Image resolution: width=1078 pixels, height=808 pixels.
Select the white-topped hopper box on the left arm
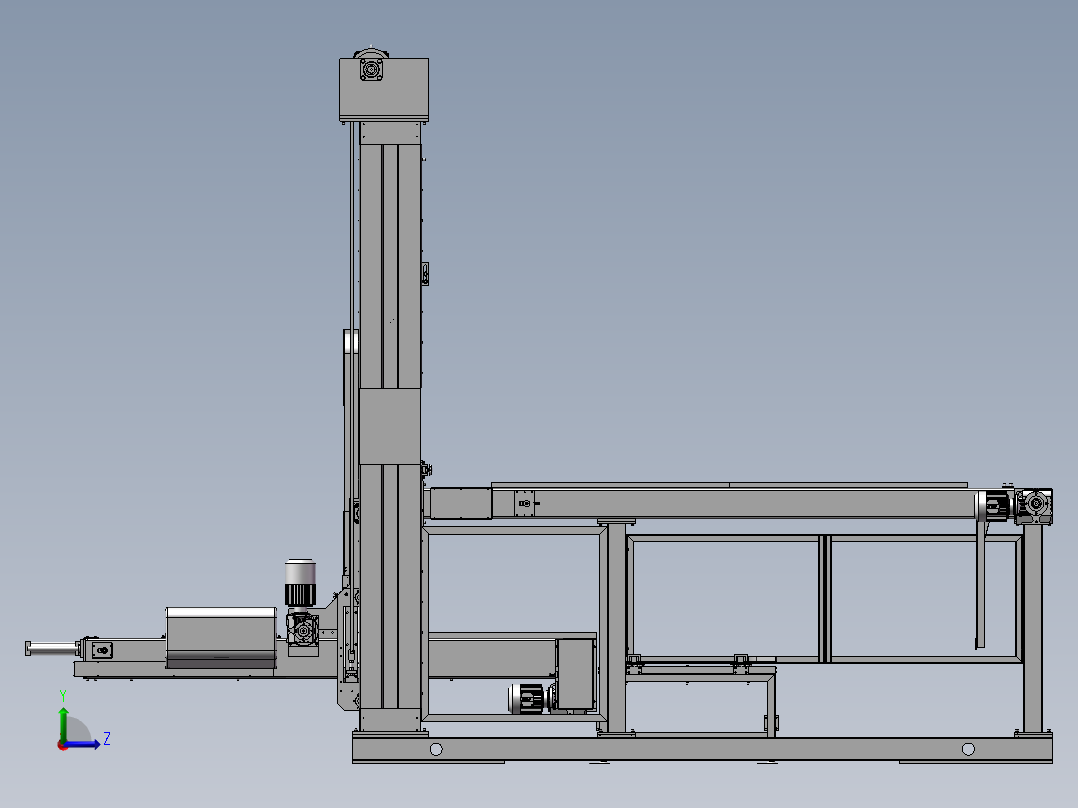[221, 637]
